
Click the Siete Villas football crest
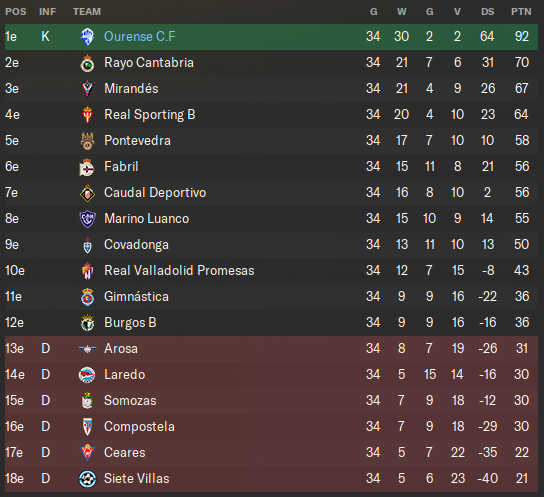click(x=87, y=479)
